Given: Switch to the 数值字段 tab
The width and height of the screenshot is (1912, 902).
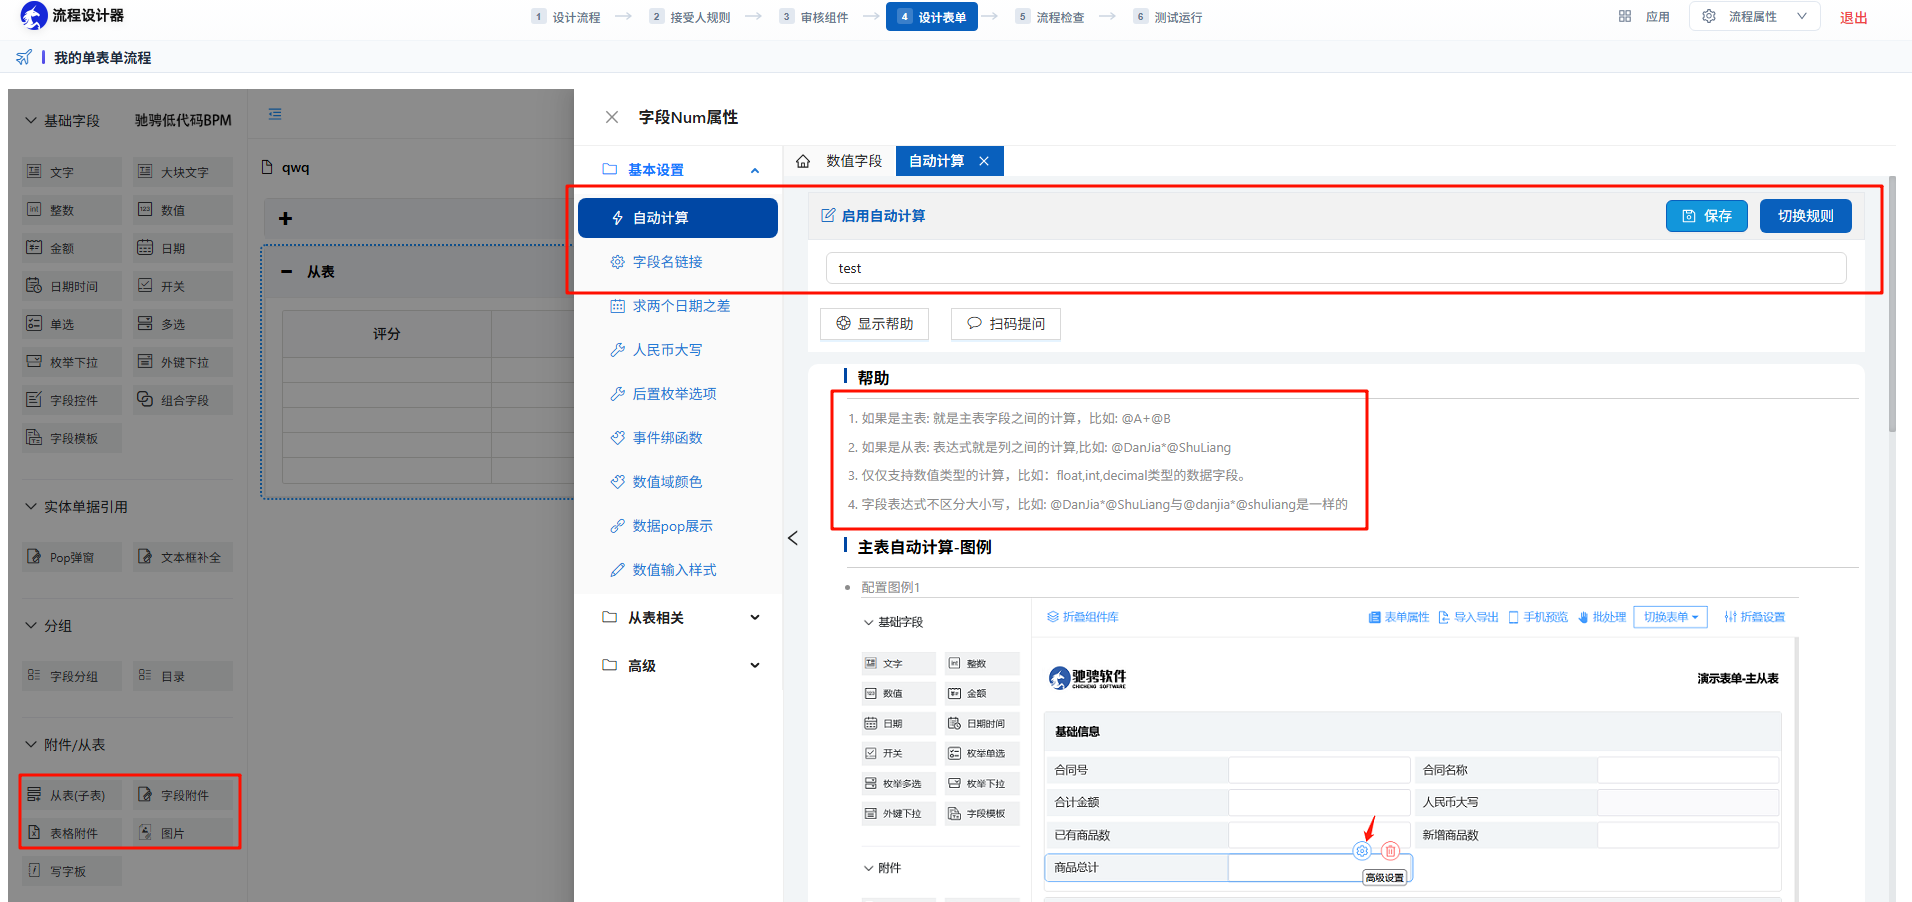Looking at the screenshot, I should click(x=854, y=161).
